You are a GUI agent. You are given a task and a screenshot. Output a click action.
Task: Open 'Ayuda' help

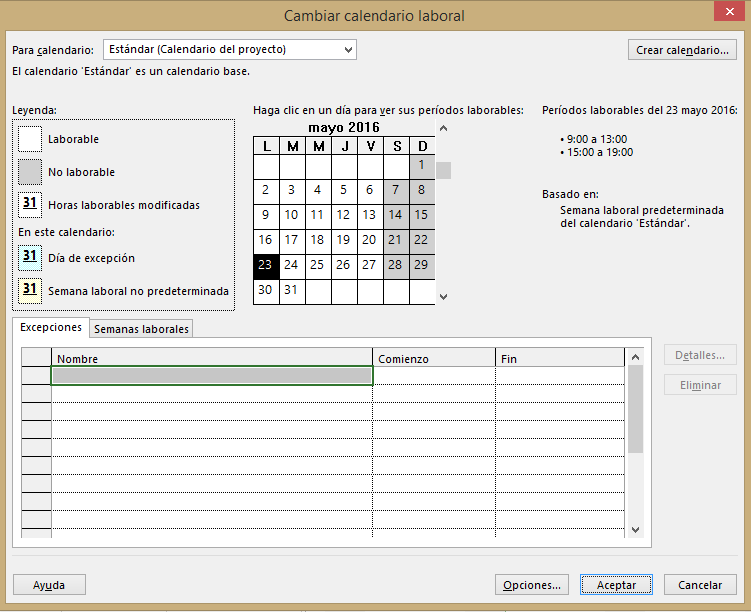point(49,585)
